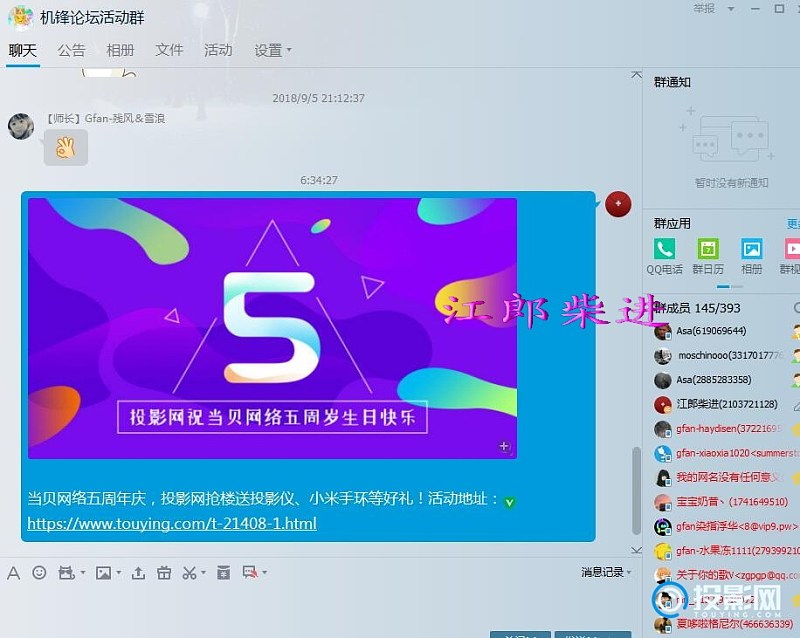Open the 相册 app in 群应用

coord(751,255)
